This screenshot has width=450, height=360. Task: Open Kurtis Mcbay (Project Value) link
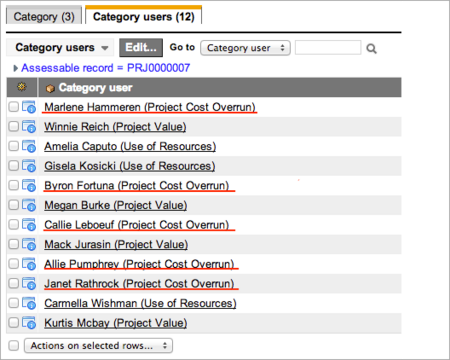click(116, 323)
